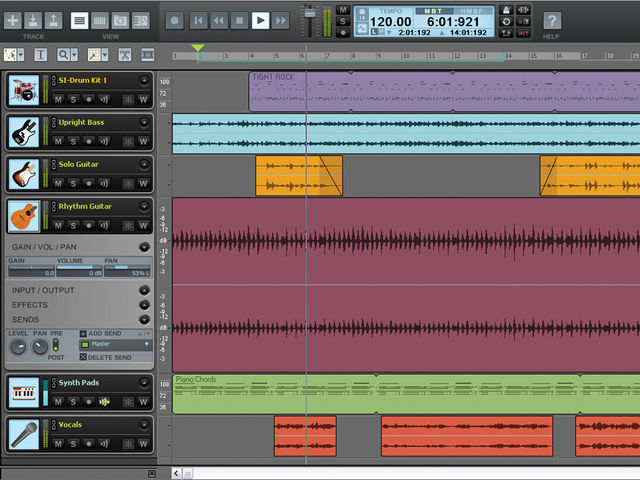Screen dimensions: 640x480
Task: Expand the Solo Guitar track strip
Action: click(144, 164)
